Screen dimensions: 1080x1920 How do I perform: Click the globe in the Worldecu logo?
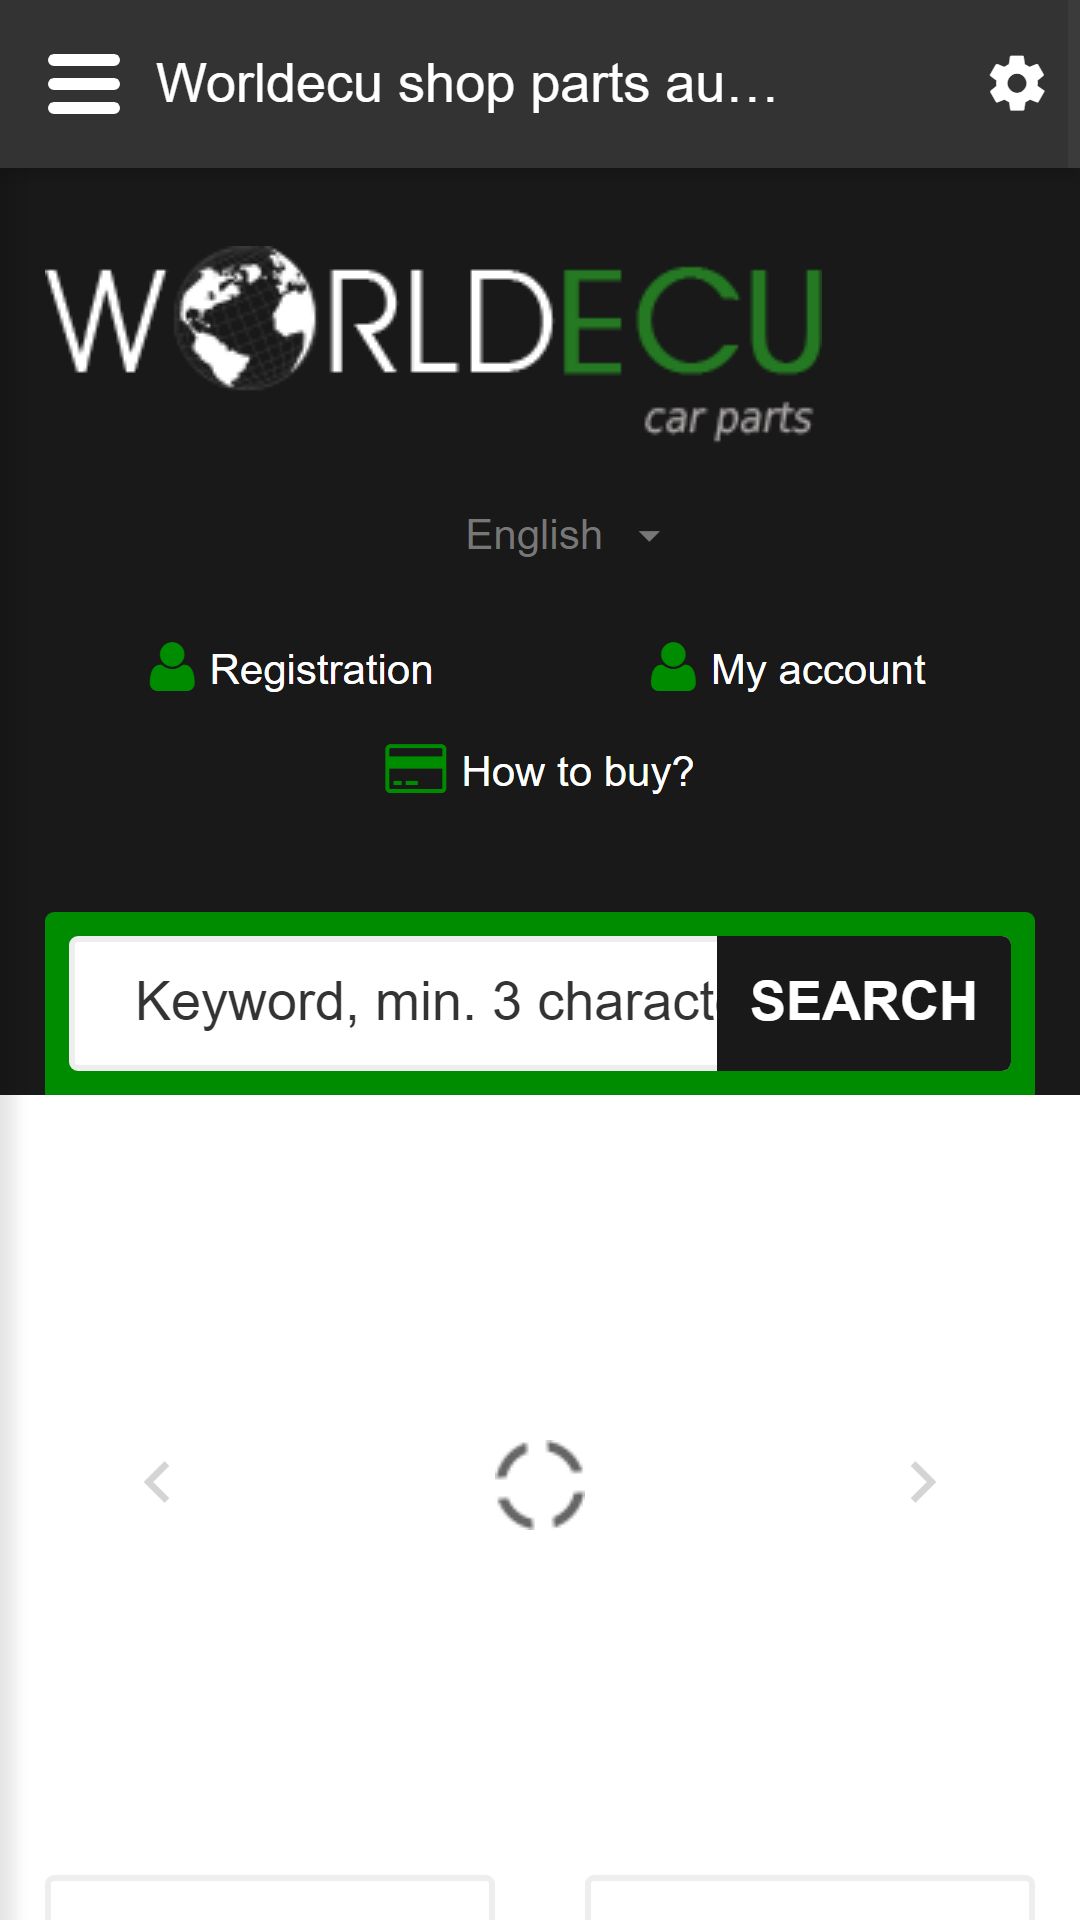point(246,318)
